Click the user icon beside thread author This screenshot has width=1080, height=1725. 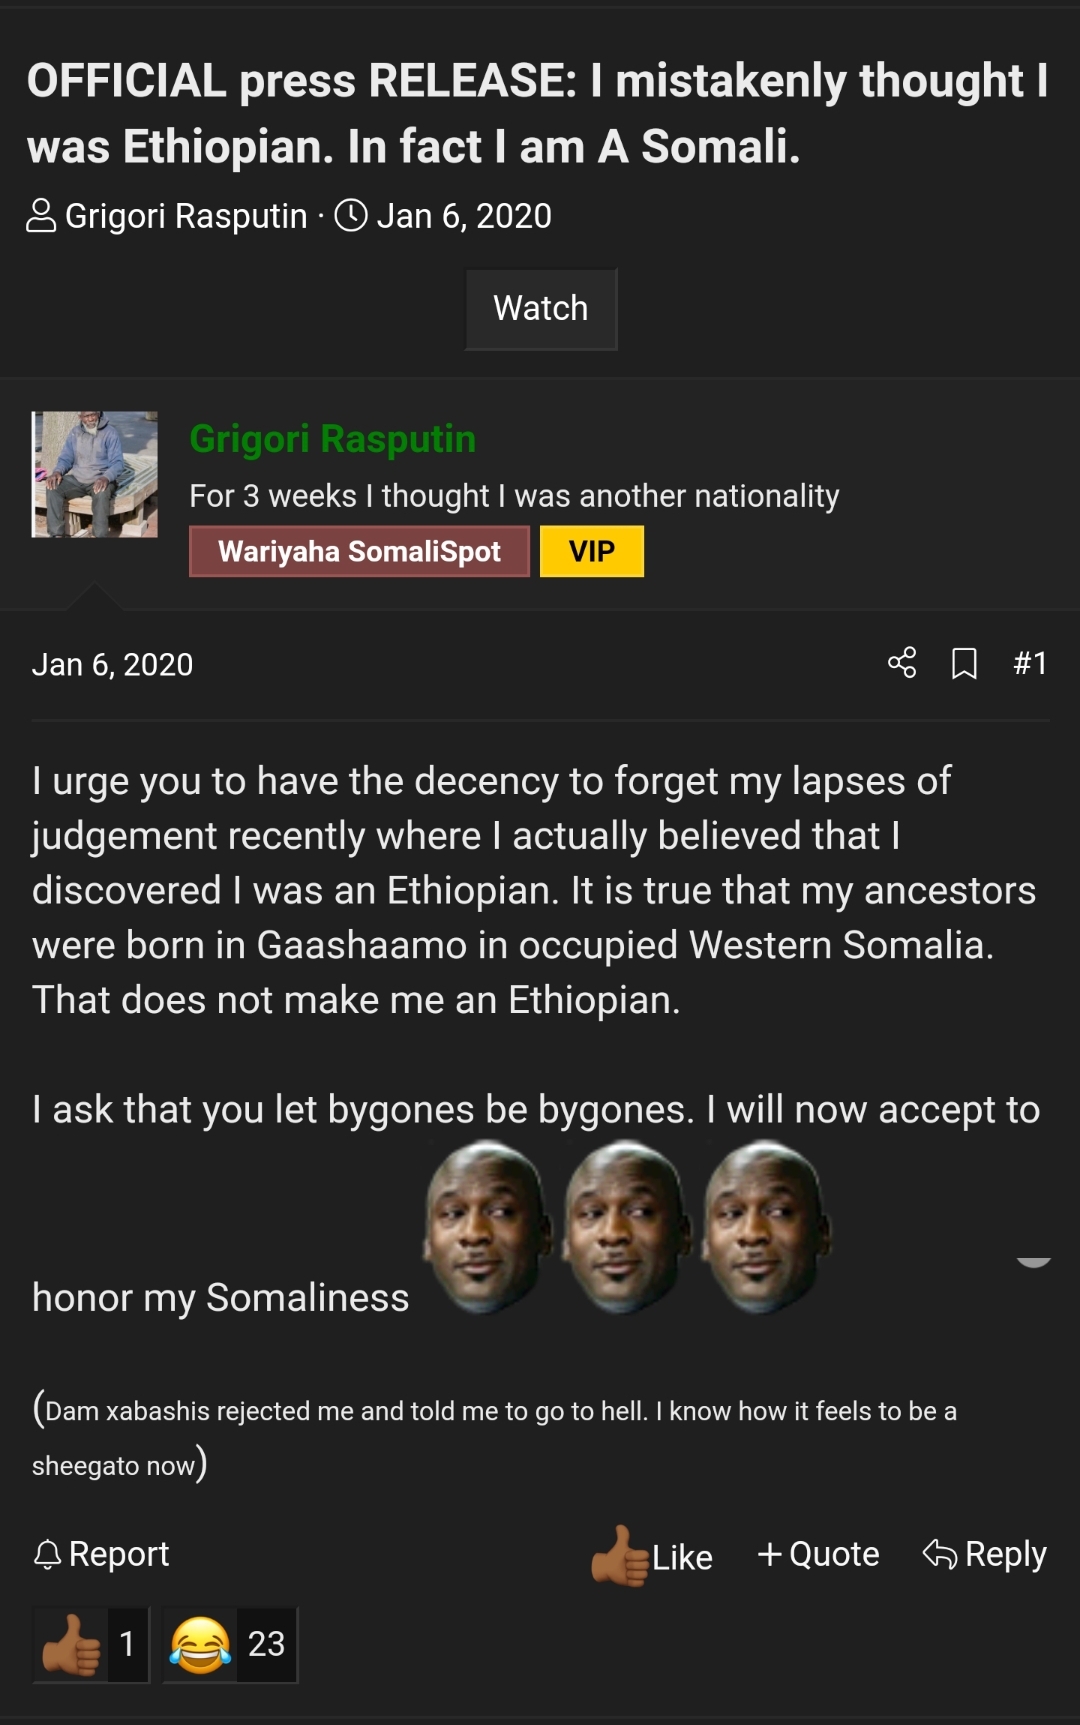[x=41, y=215]
